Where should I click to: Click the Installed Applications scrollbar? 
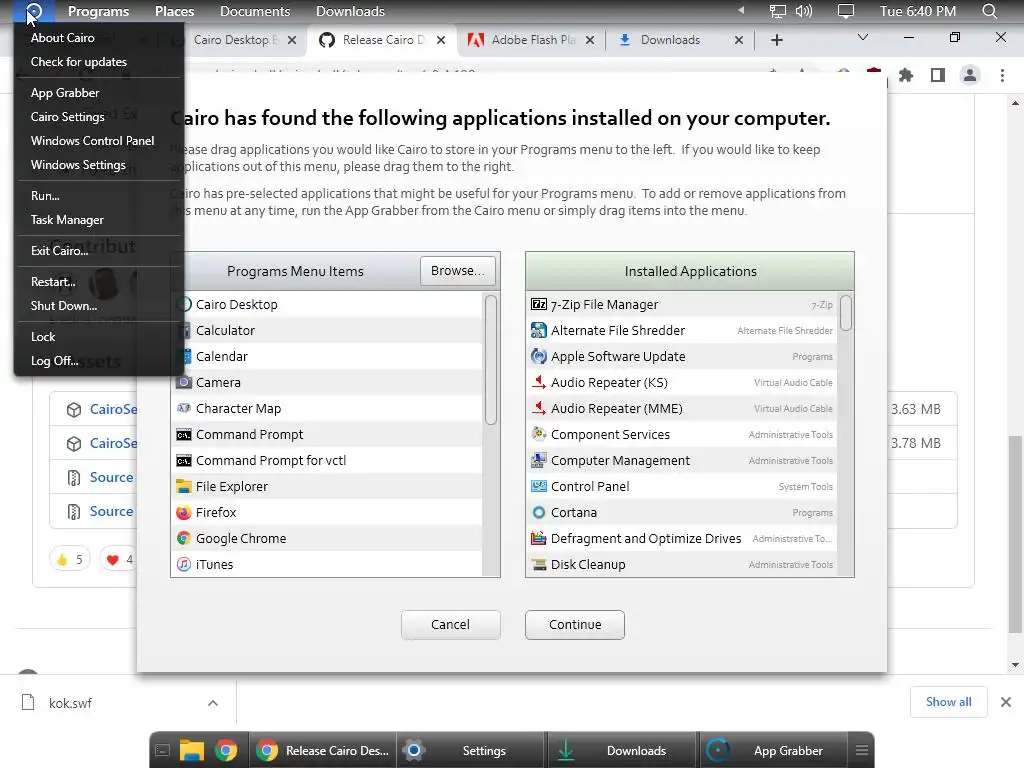click(x=846, y=313)
